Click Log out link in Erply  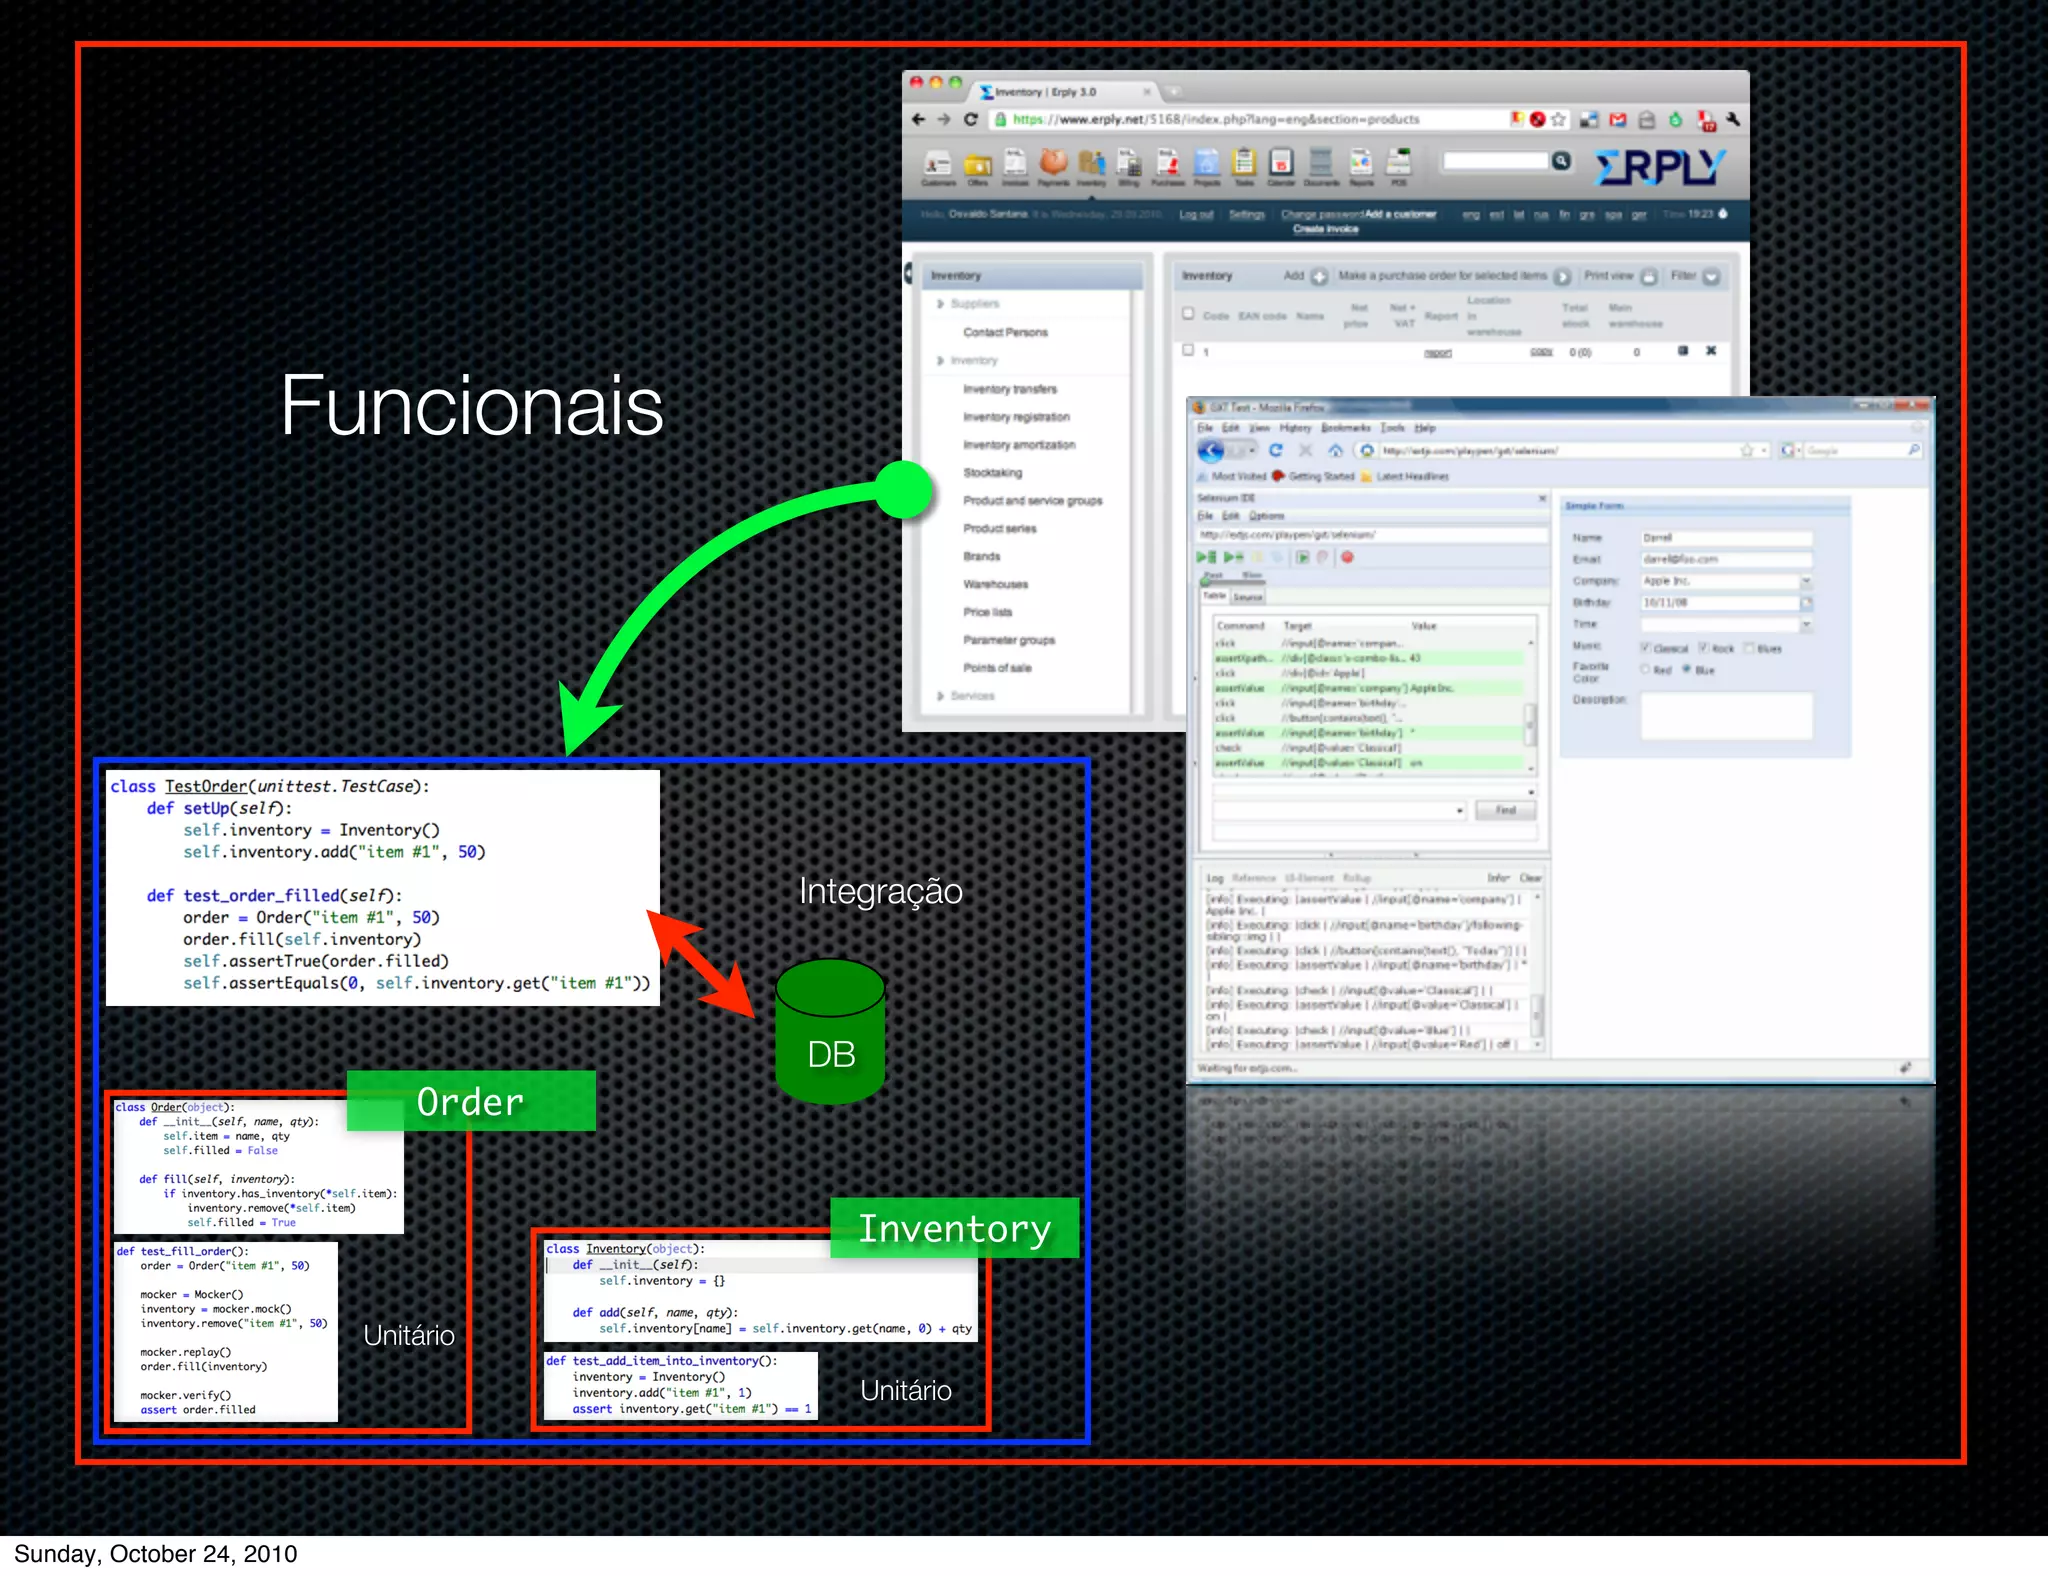(1196, 215)
